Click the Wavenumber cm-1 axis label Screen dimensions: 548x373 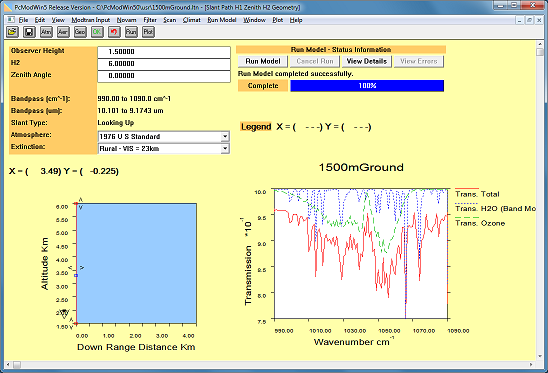(x=354, y=341)
